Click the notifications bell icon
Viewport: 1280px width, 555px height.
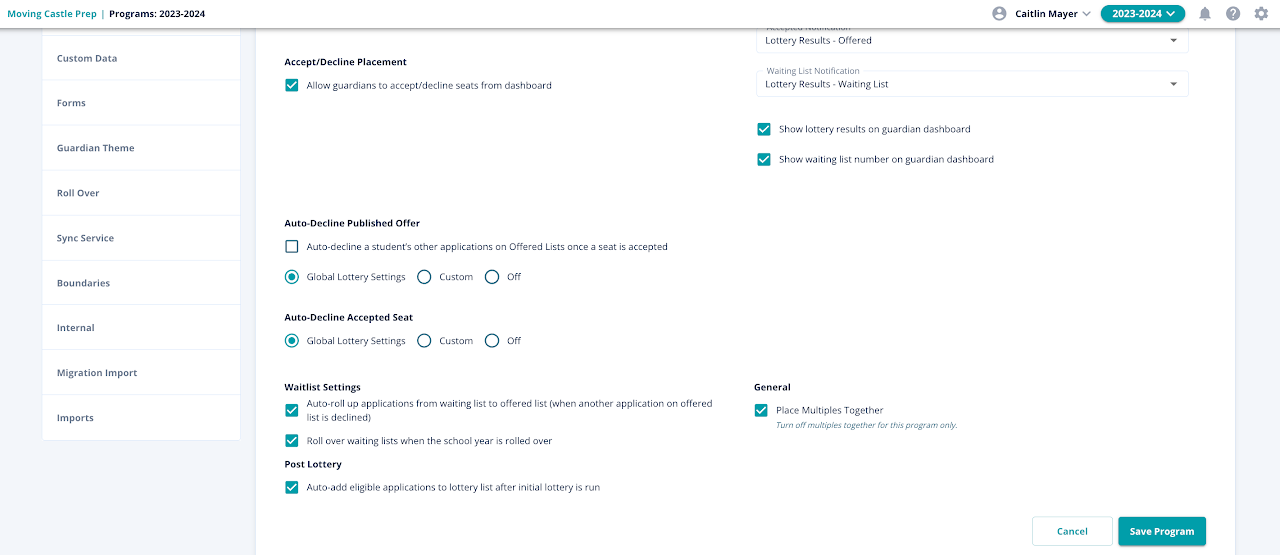click(x=1205, y=14)
